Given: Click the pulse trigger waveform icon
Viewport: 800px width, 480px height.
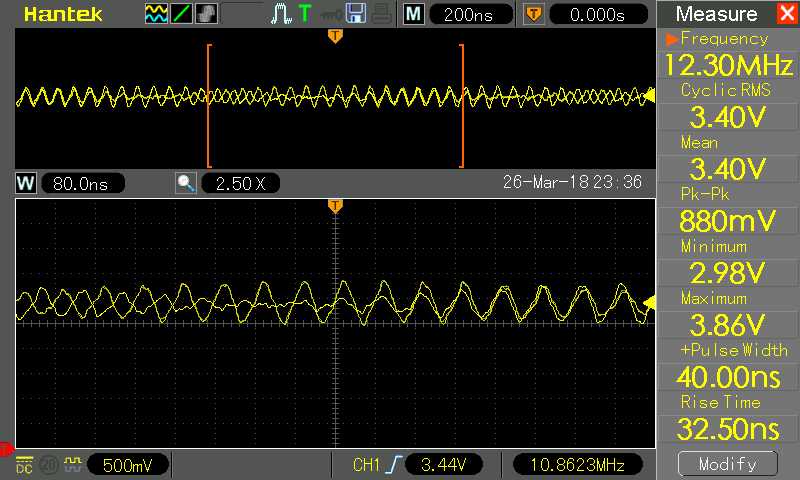Looking at the screenshot, I should coord(281,14).
